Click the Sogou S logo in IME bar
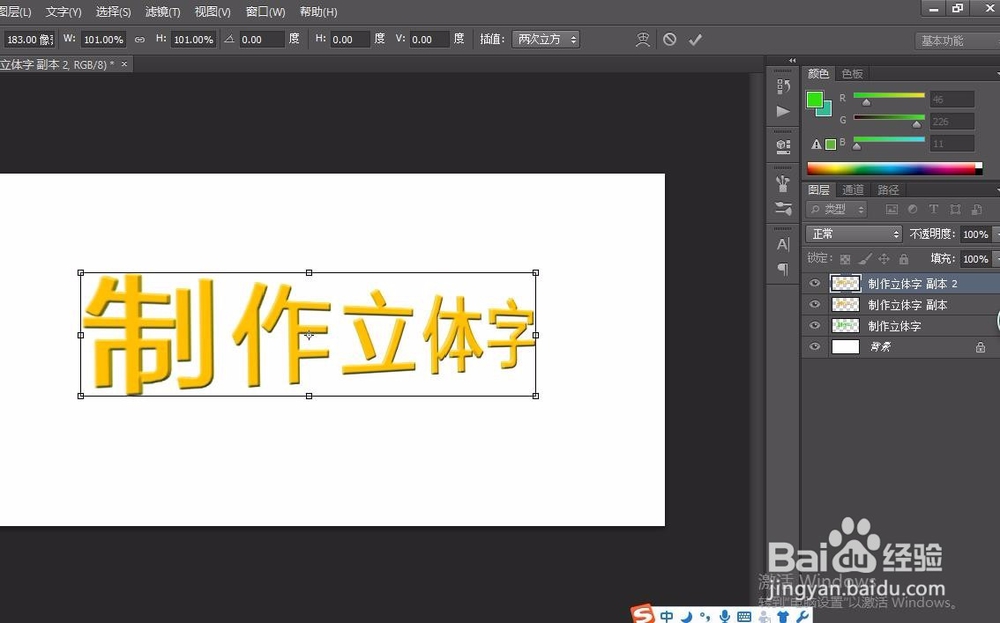Screen dimensions: 1000x623 point(642,614)
